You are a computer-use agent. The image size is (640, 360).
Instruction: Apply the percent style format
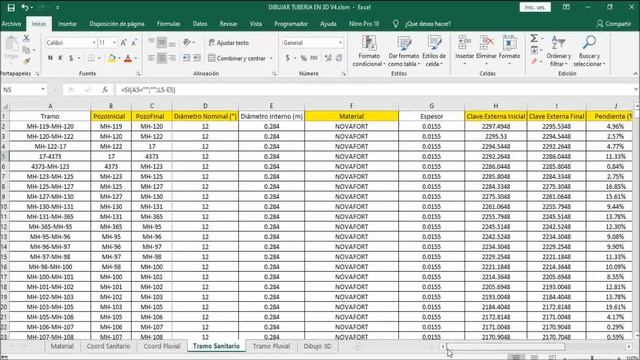tap(303, 58)
